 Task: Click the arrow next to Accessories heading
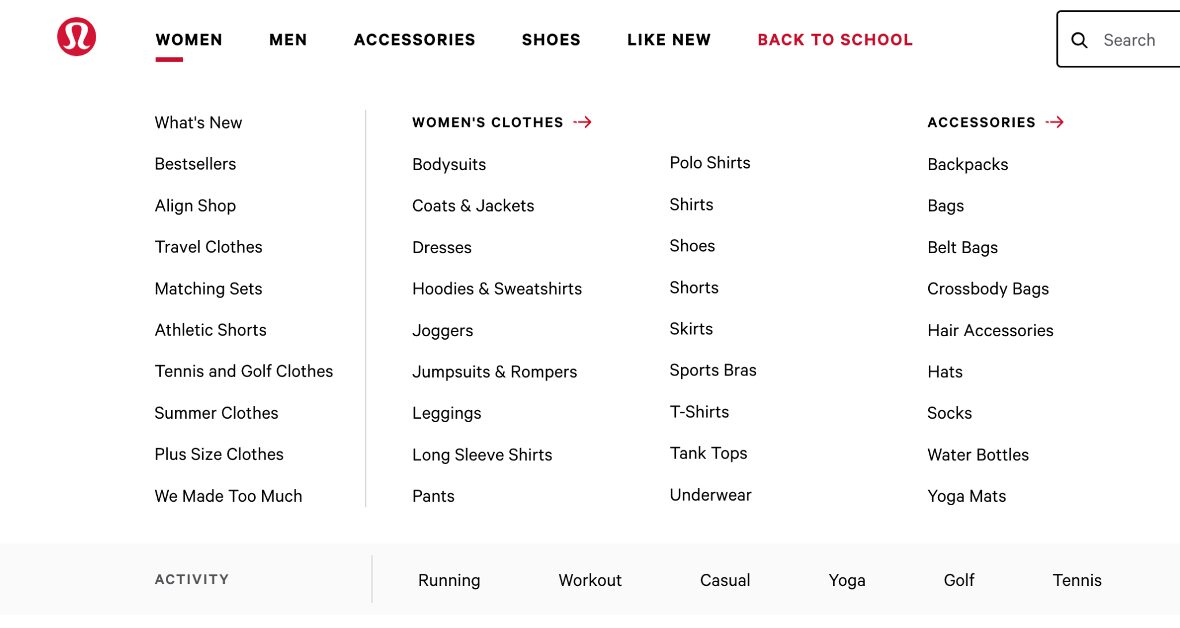tap(1054, 122)
